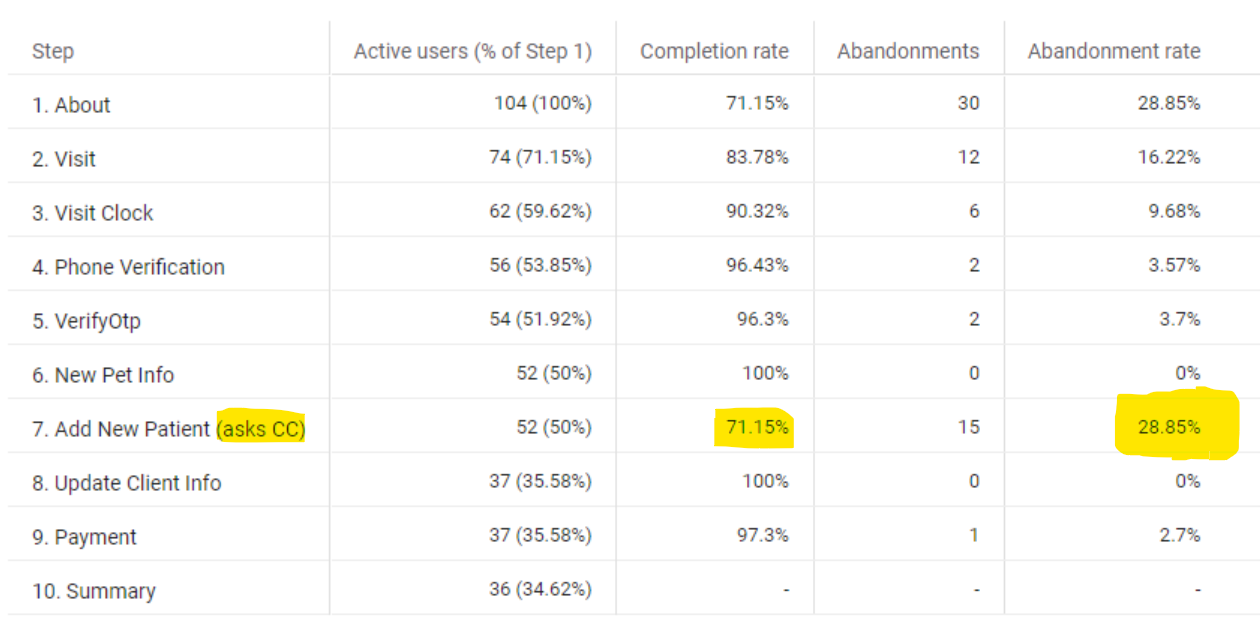Open the 10. Summary step
This screenshot has height=627, width=1260.
94,591
